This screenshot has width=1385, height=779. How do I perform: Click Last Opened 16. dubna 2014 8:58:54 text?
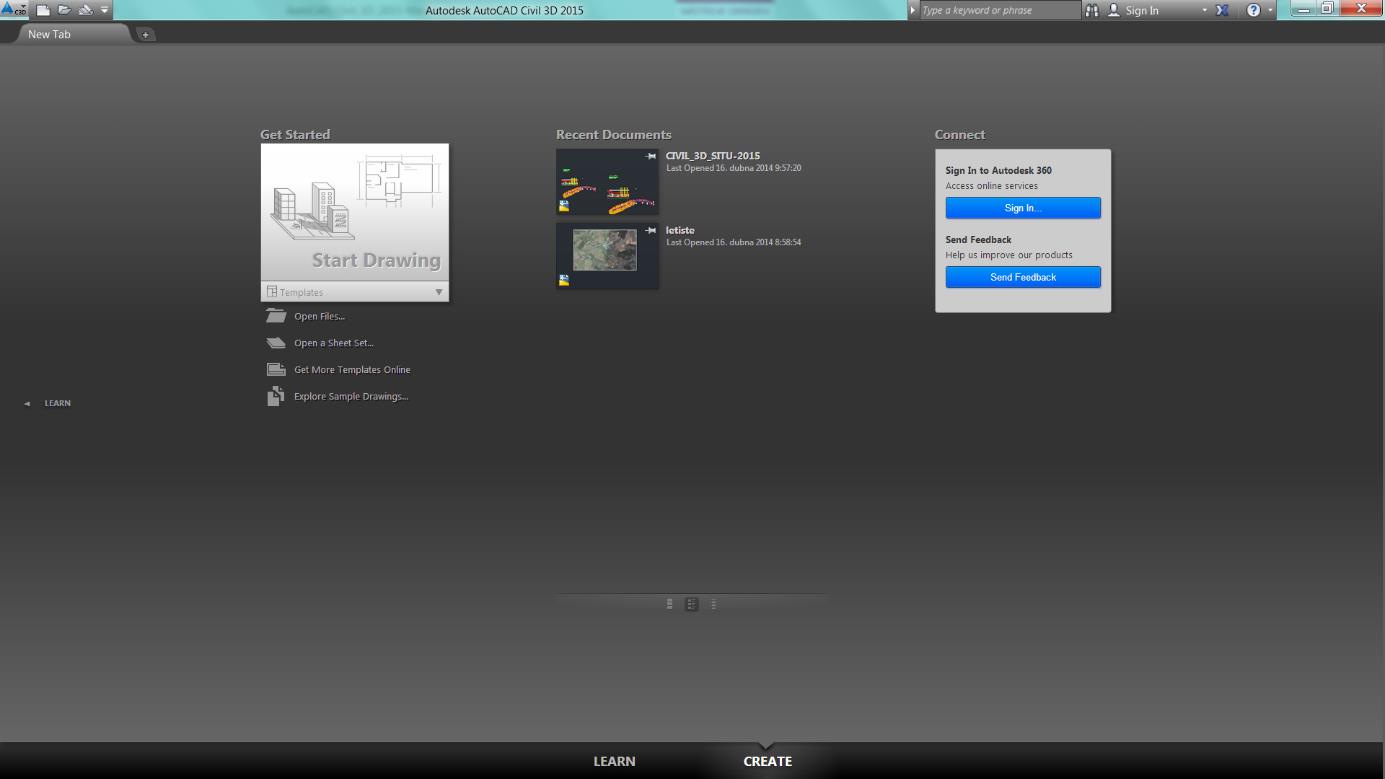pyautogui.click(x=733, y=242)
